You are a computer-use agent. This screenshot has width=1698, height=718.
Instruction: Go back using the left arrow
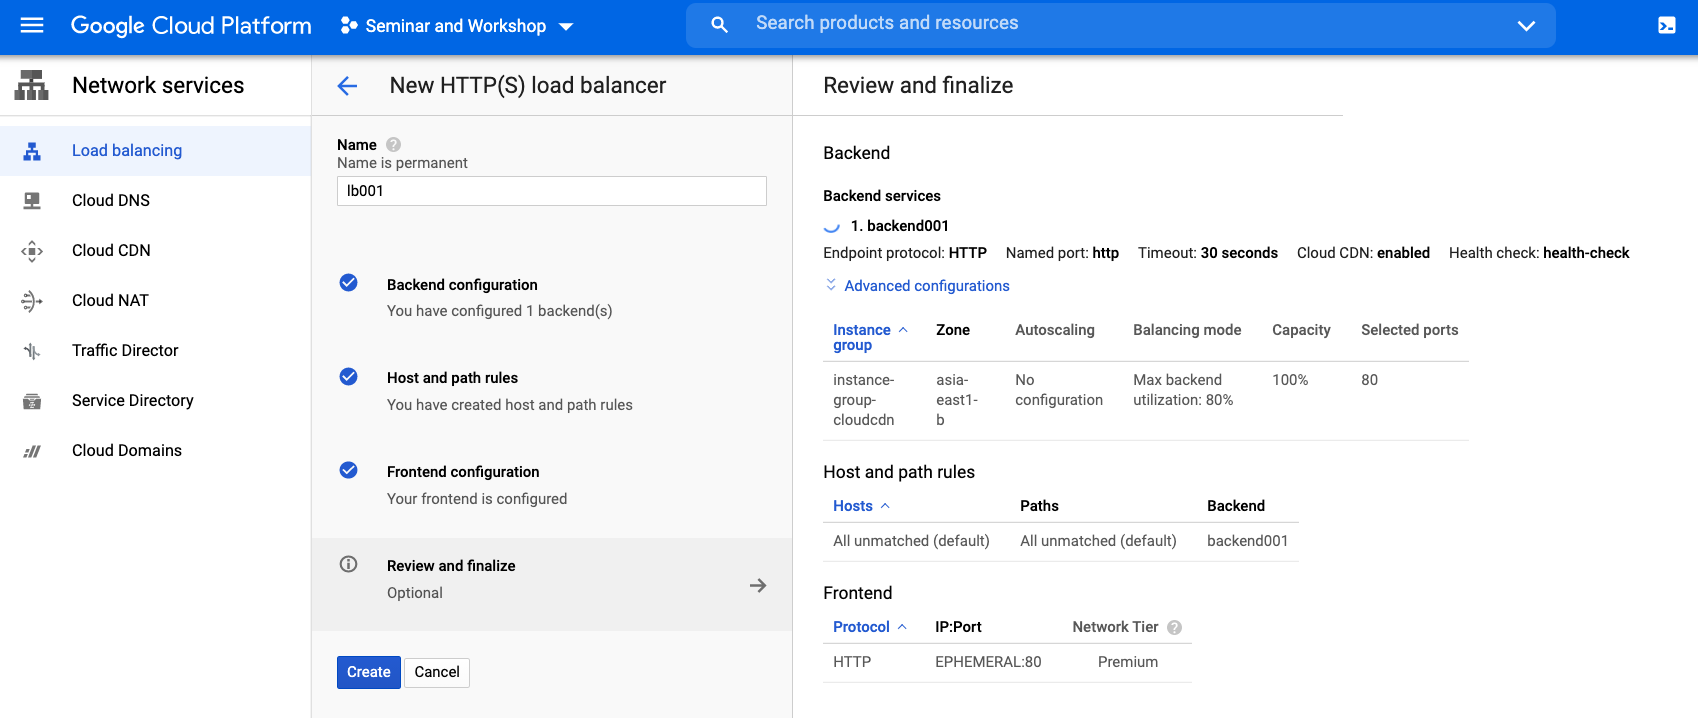coord(347,86)
